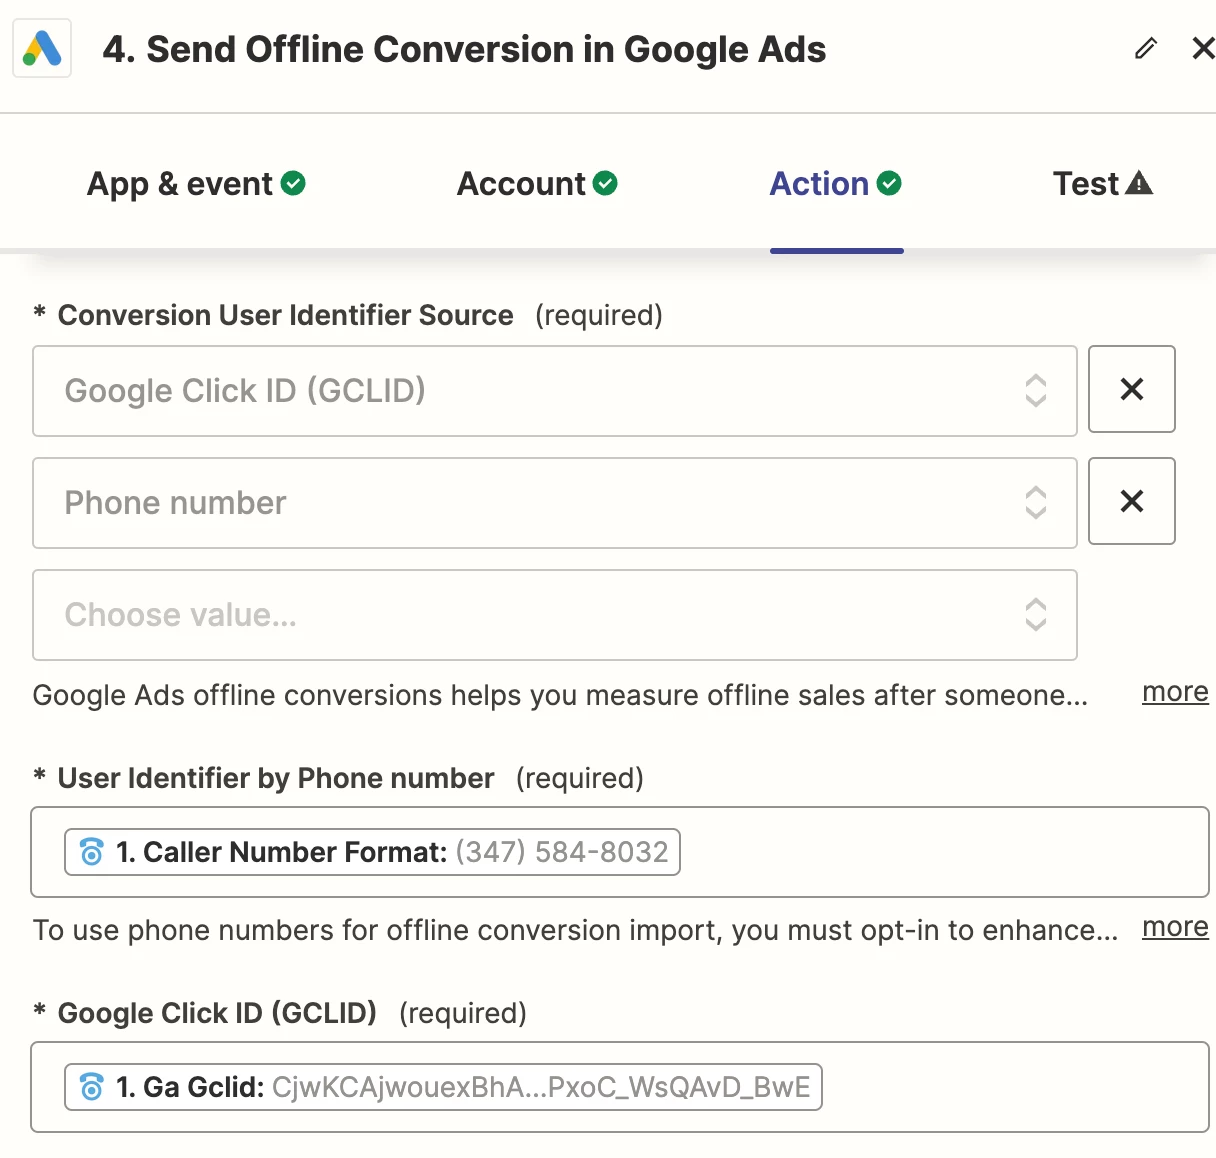Click the Ga Gclid pill icon
The width and height of the screenshot is (1216, 1158).
[92, 1087]
